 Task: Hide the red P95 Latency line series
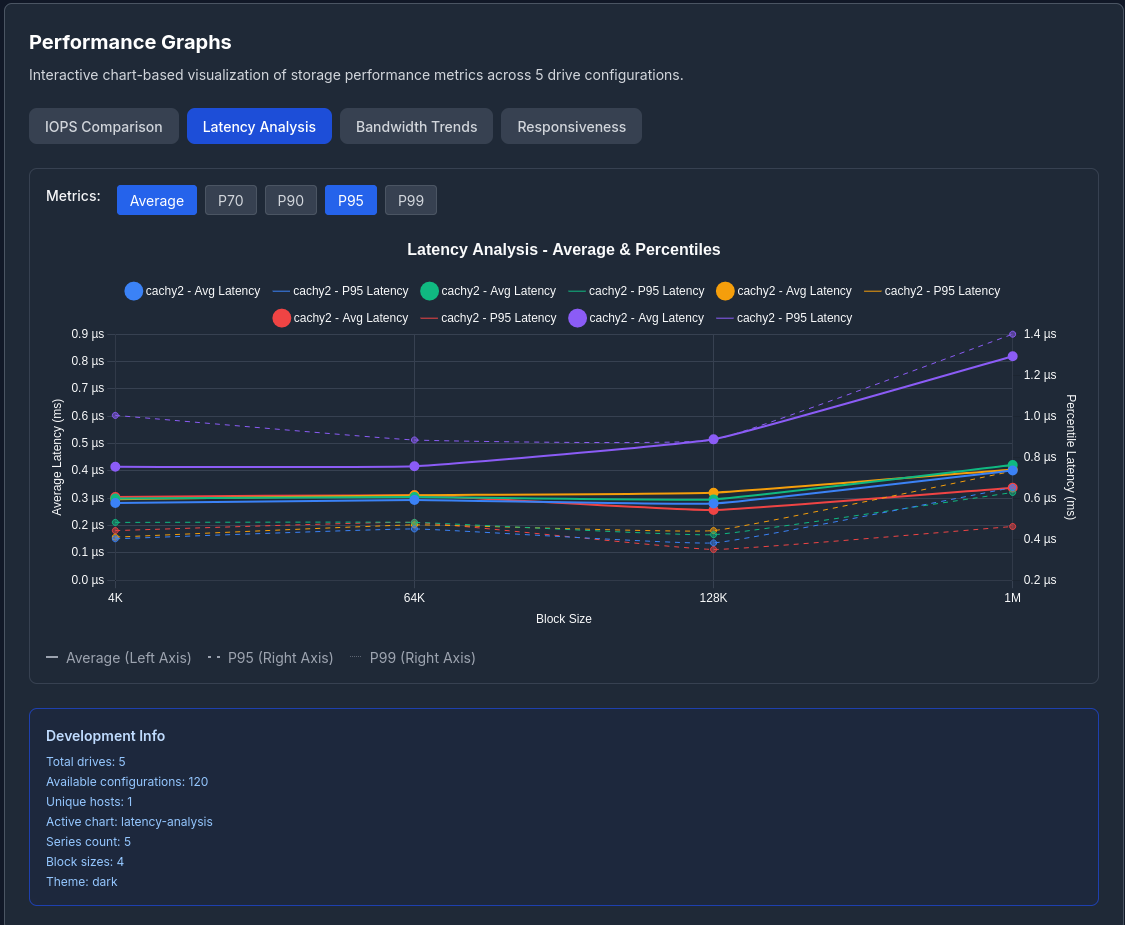tap(430, 318)
